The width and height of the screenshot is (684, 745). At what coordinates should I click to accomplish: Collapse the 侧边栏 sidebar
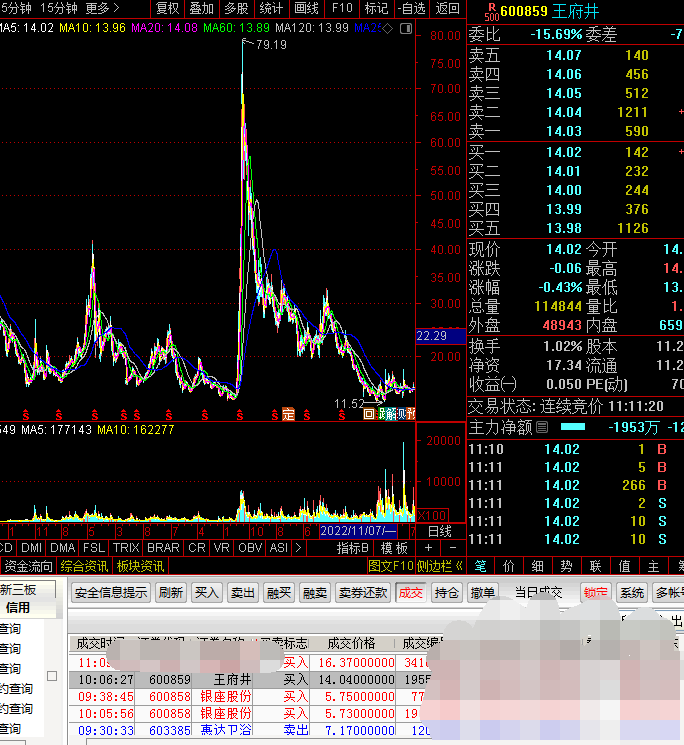(440, 566)
